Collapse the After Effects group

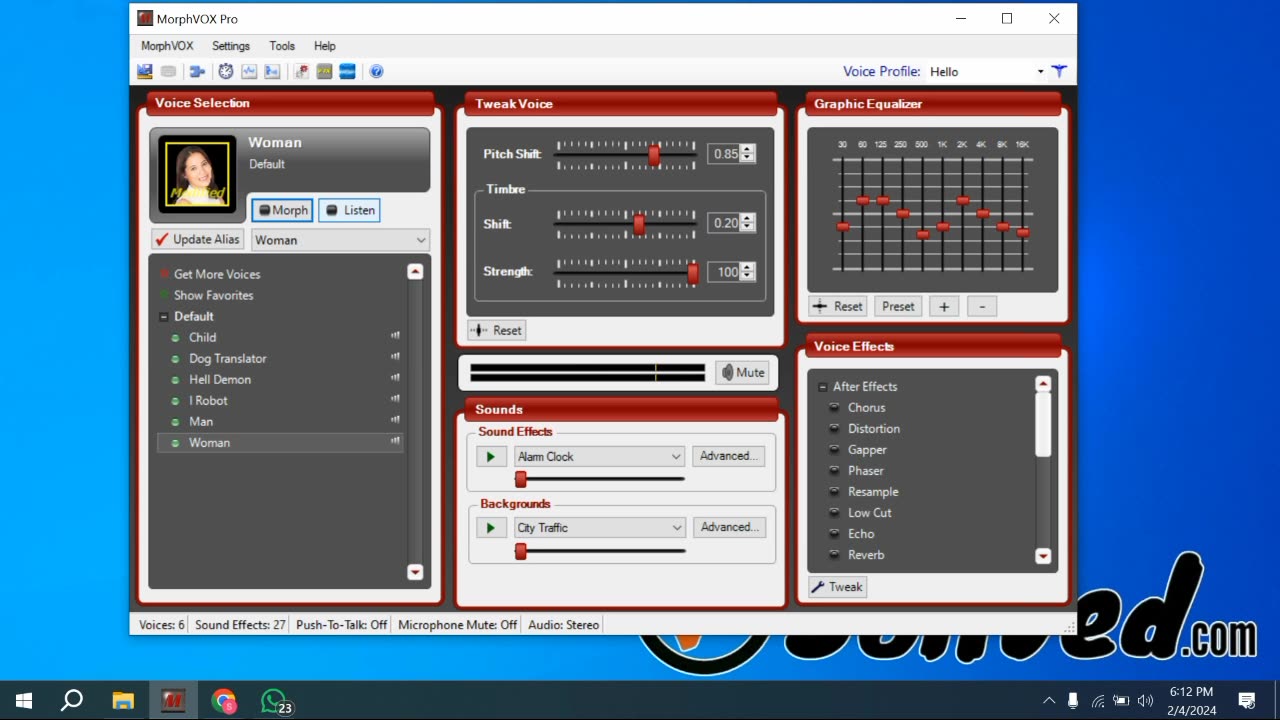point(822,387)
